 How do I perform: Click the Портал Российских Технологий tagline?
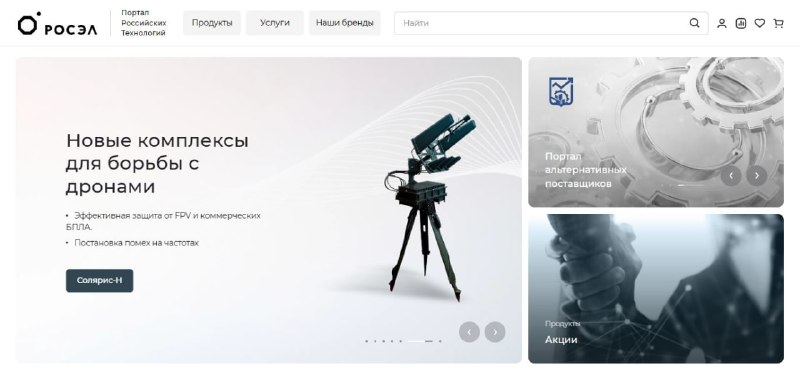pos(143,23)
